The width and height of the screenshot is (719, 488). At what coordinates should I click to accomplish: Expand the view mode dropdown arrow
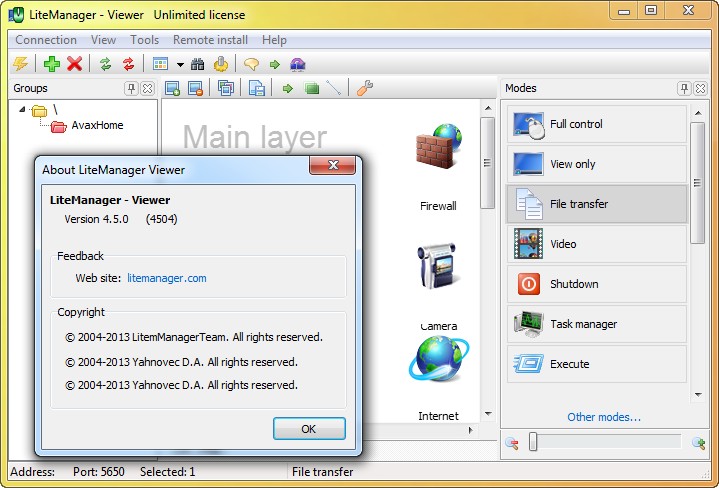(180, 65)
